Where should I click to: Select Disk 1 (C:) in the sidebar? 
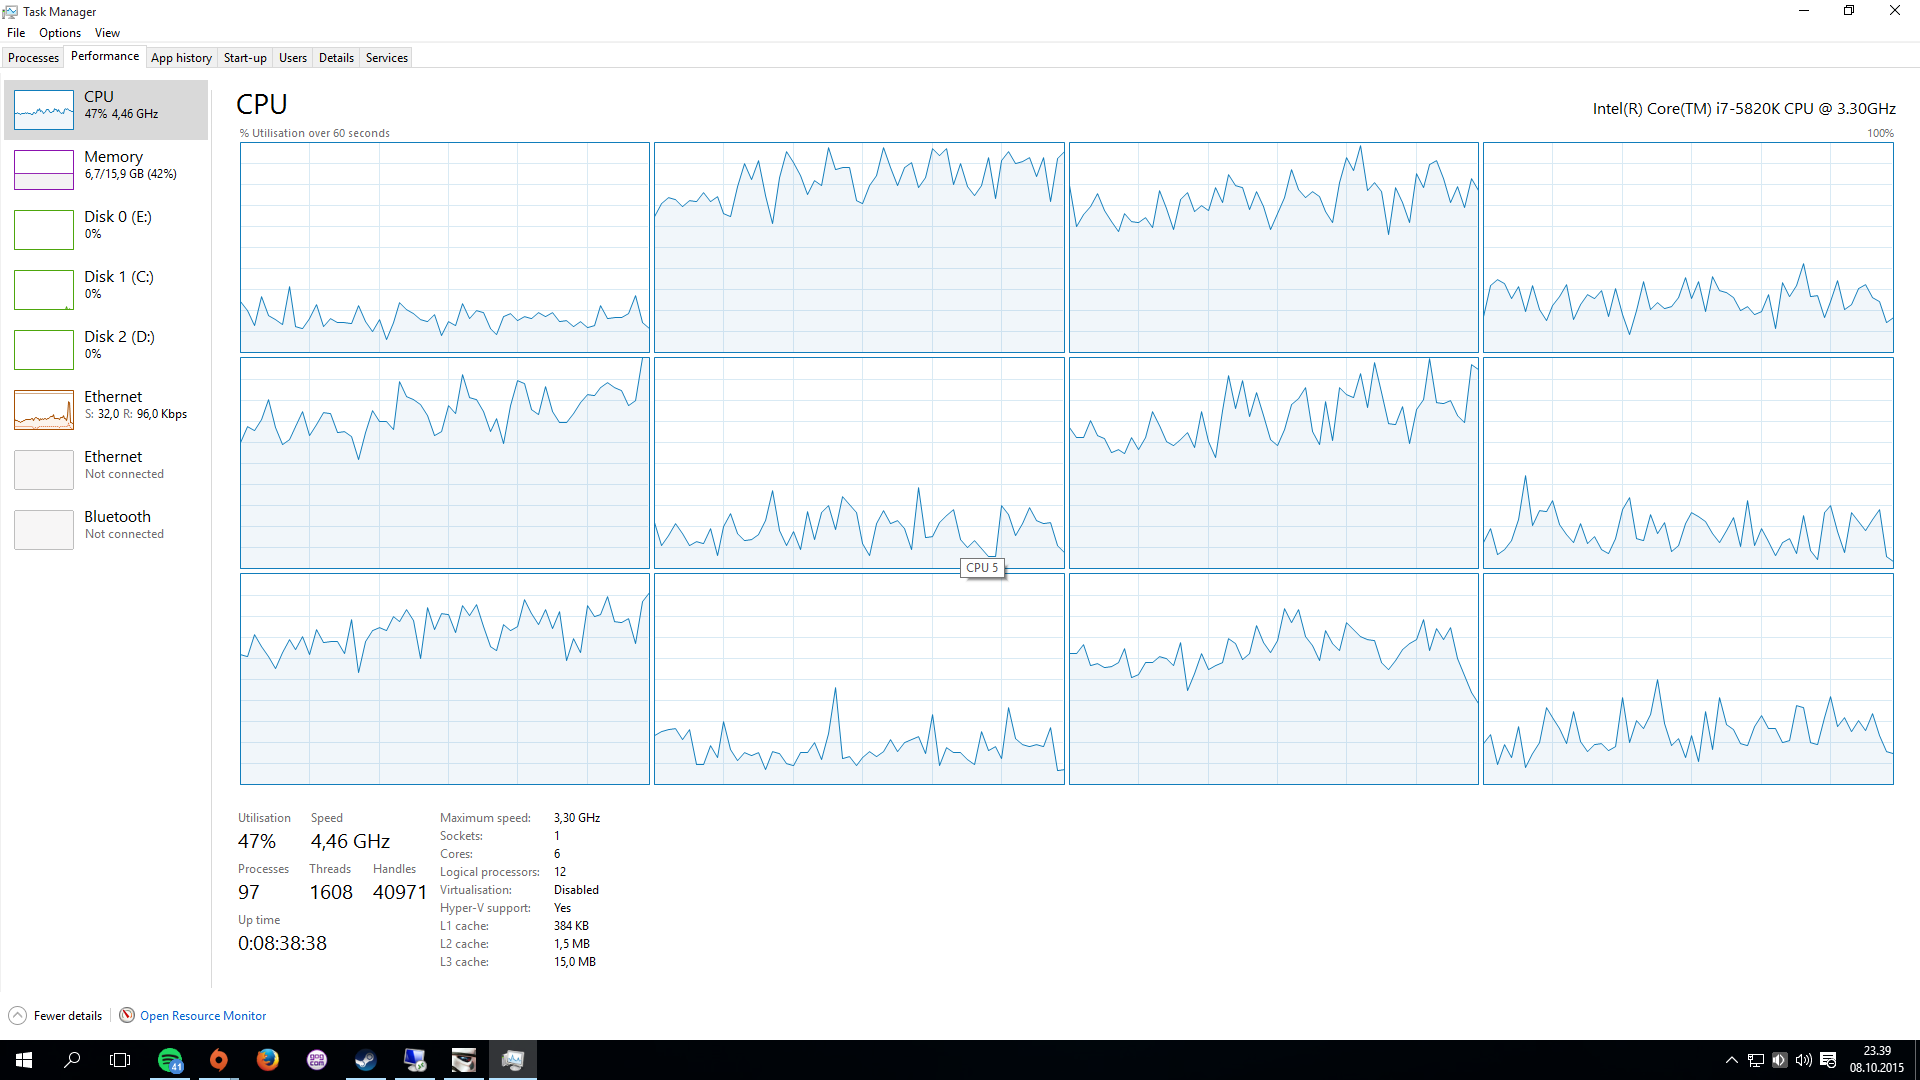[x=106, y=290]
